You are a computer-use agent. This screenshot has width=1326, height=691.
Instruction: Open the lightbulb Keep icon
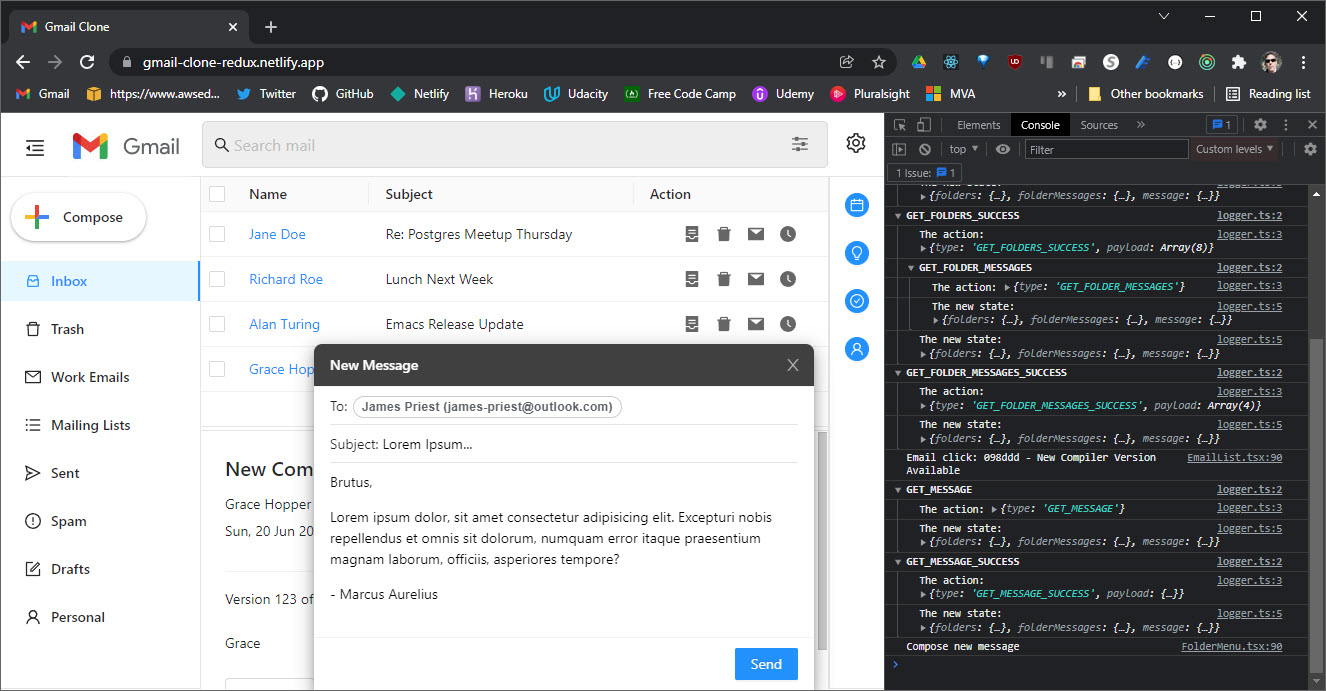coord(856,254)
